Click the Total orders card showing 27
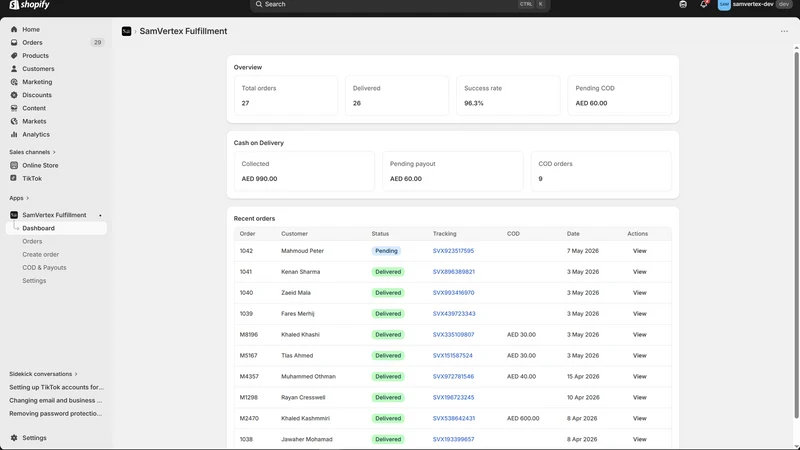The image size is (800, 450). 286,95
